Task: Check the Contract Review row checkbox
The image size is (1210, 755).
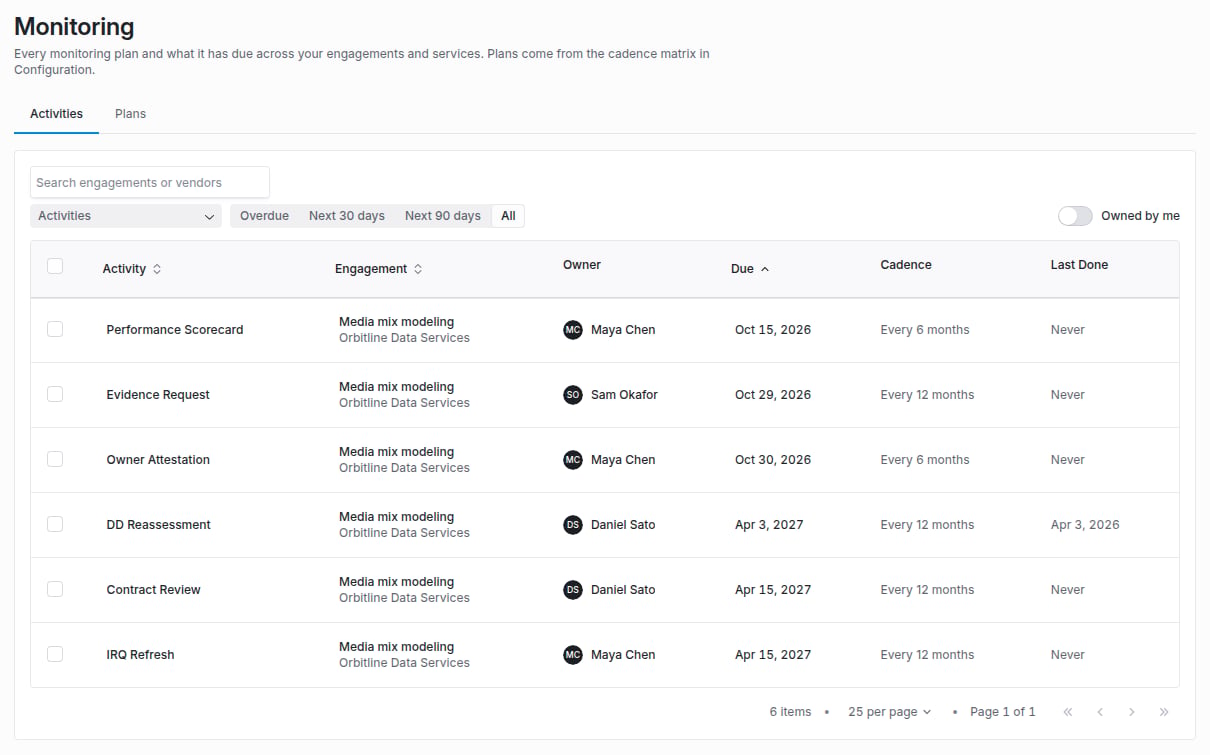Action: click(55, 589)
